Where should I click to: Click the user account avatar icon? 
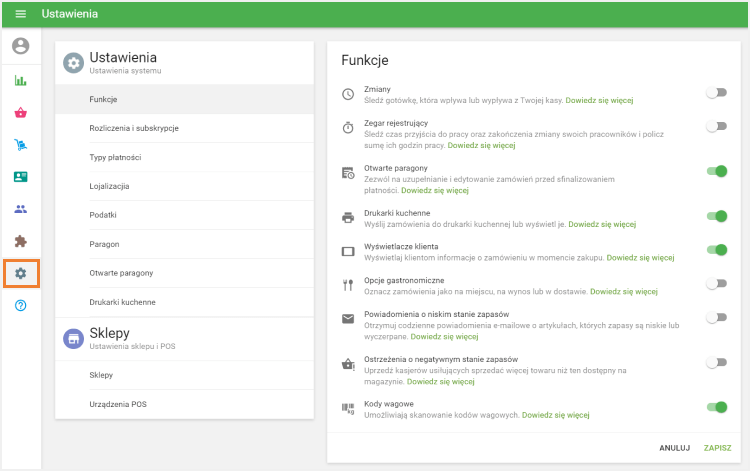pyautogui.click(x=20, y=46)
